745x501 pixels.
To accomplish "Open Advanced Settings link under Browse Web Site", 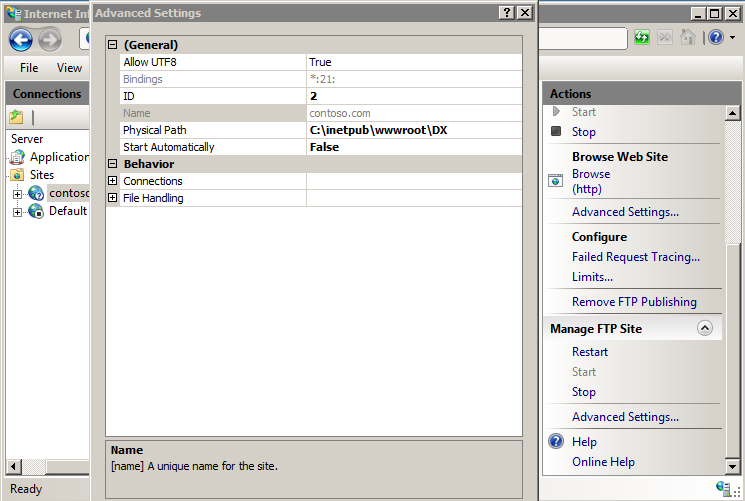I will (625, 212).
